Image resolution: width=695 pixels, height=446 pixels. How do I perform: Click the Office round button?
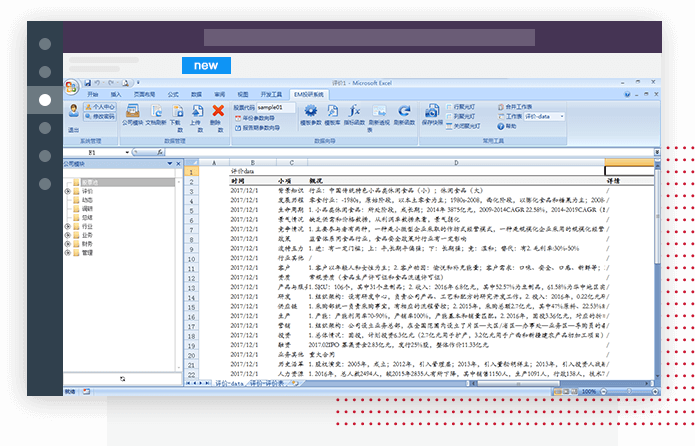pos(74,87)
